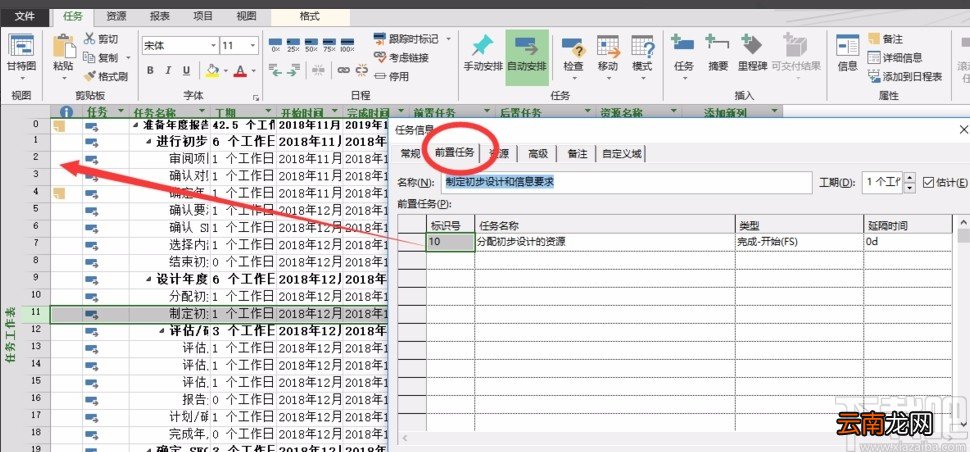This screenshot has width=970, height=452.
Task: Open the font size 11 dropdown
Action: (x=253, y=45)
